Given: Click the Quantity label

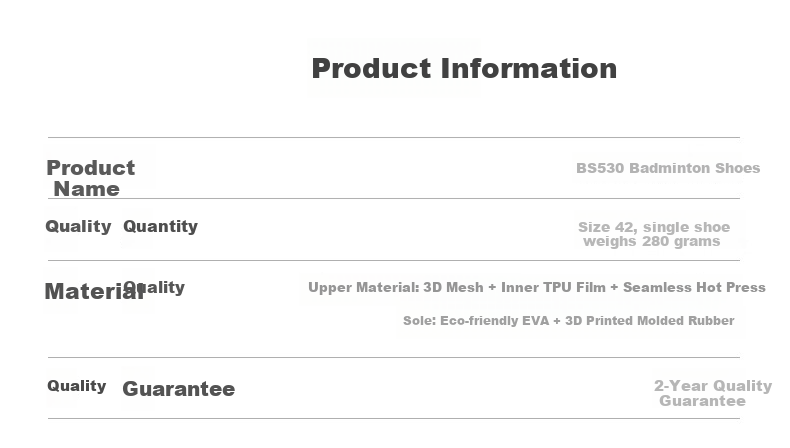Looking at the screenshot, I should click(160, 227).
